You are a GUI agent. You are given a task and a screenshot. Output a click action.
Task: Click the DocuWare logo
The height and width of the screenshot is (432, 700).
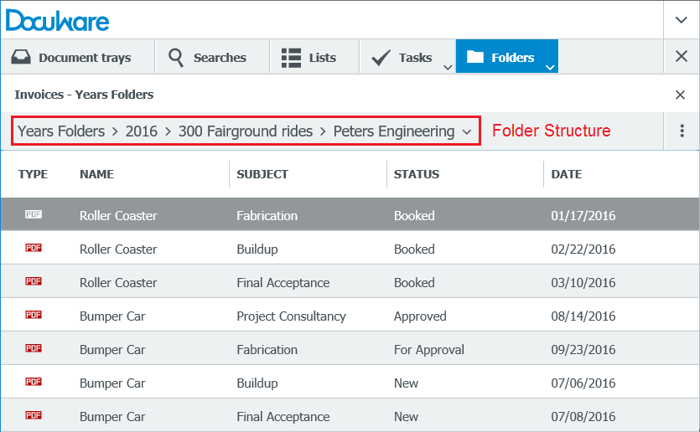click(62, 21)
